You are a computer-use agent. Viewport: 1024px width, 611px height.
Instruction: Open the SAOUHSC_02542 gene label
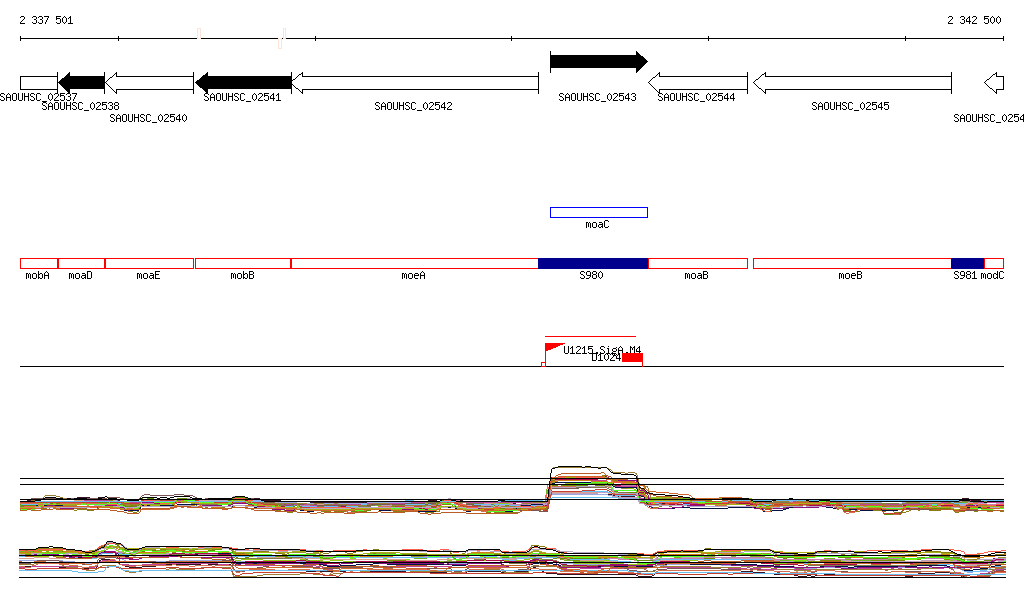click(413, 106)
